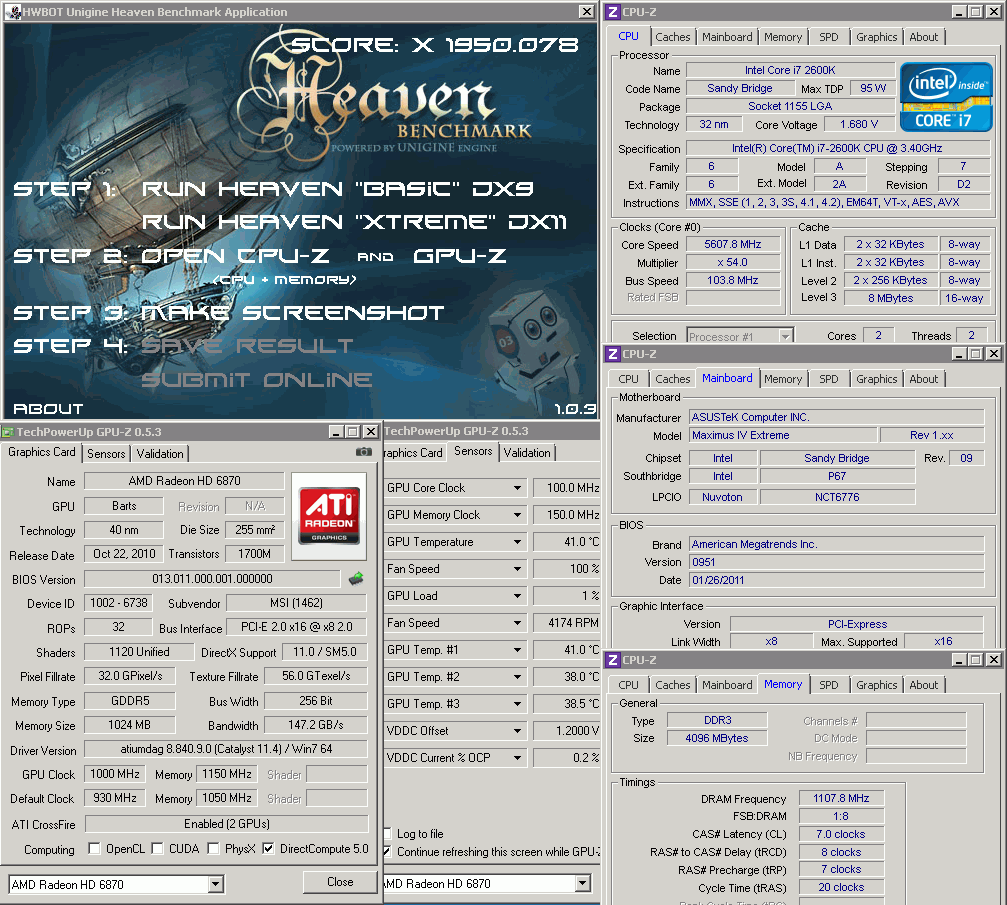Screen dimensions: 1007x905
Task: Click ABOUT in Heaven Benchmark
Action: [x=48, y=409]
